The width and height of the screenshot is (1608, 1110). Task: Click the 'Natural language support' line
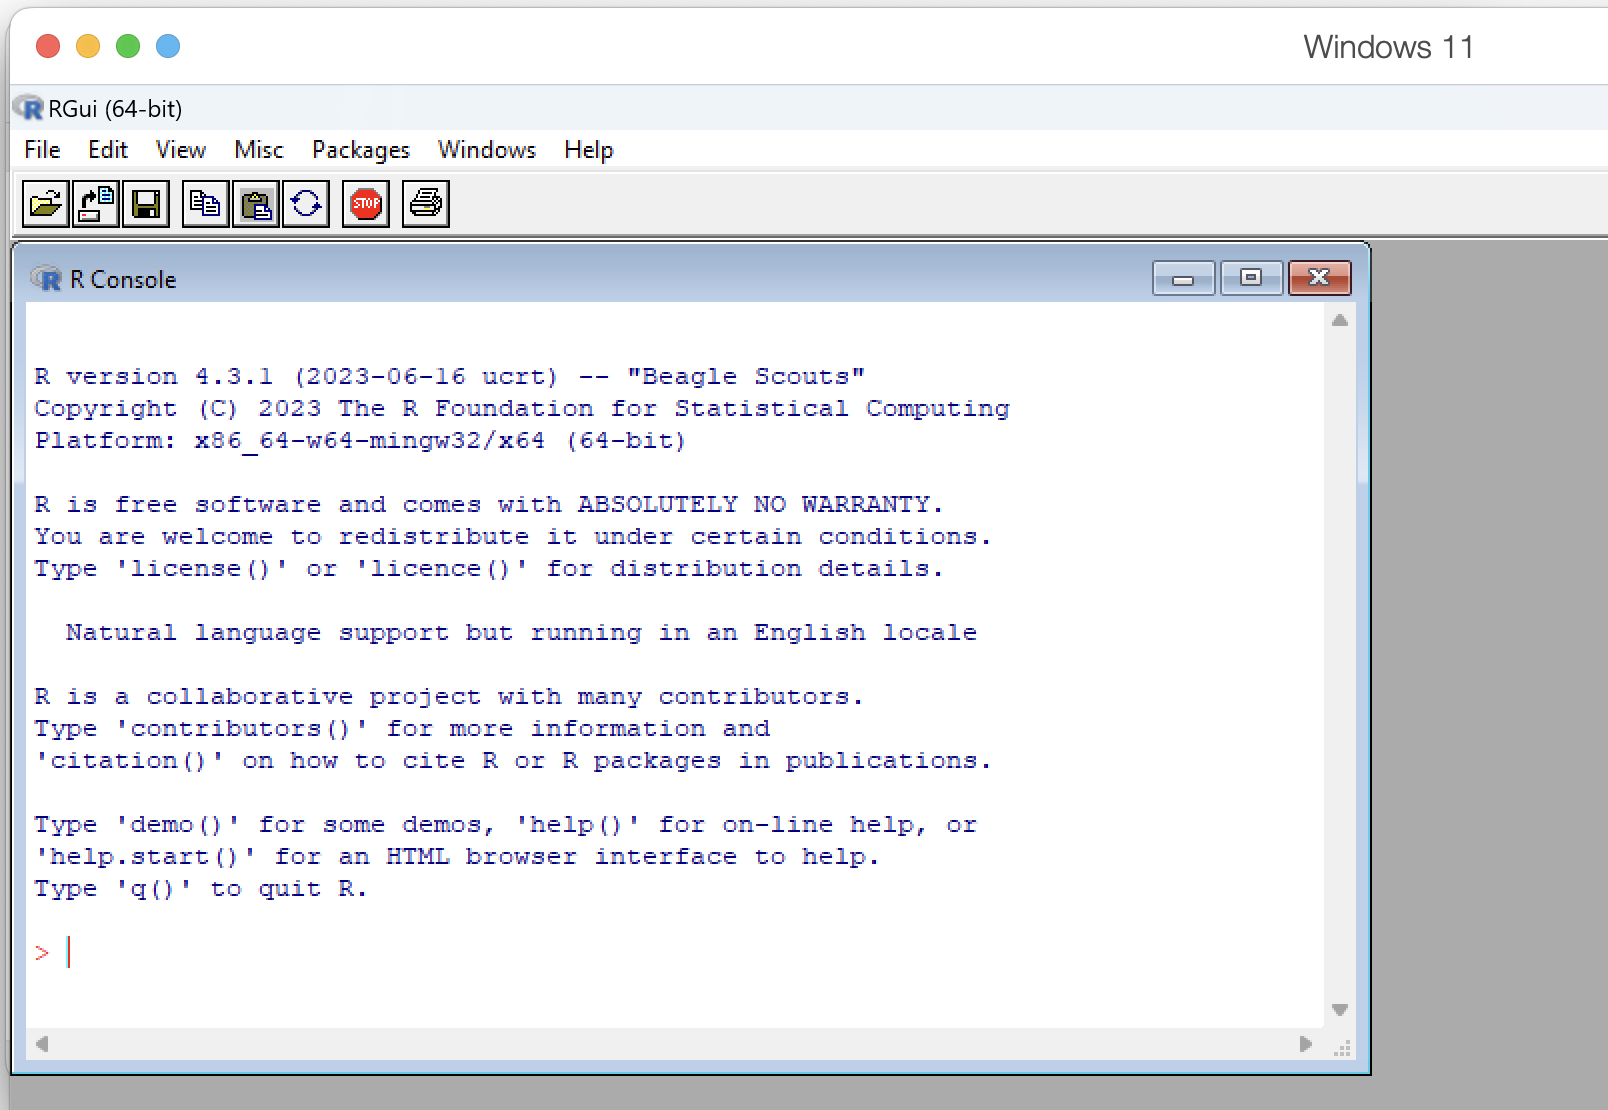click(x=521, y=632)
